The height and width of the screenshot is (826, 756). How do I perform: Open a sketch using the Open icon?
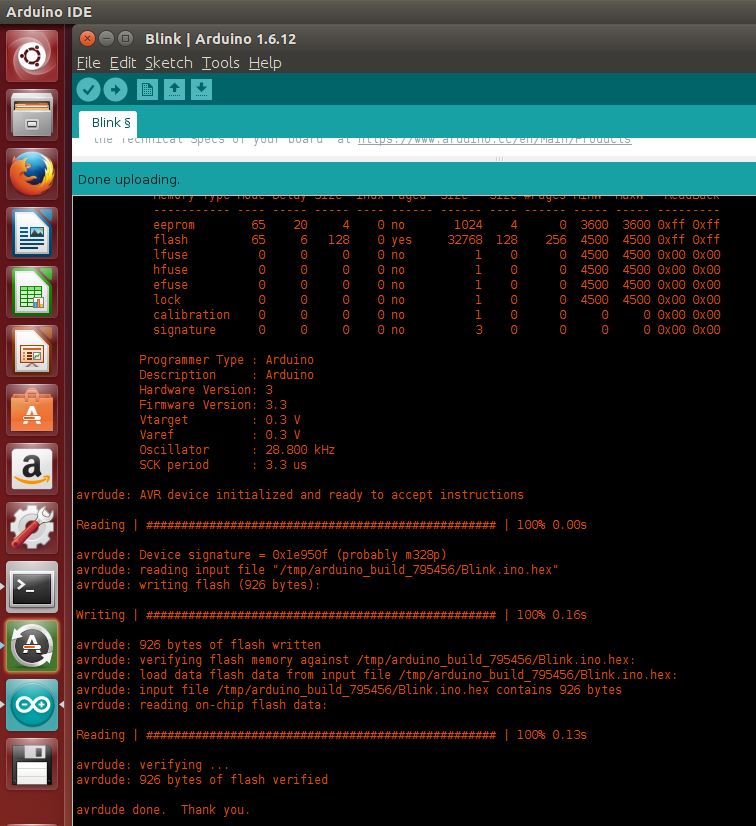tap(174, 90)
